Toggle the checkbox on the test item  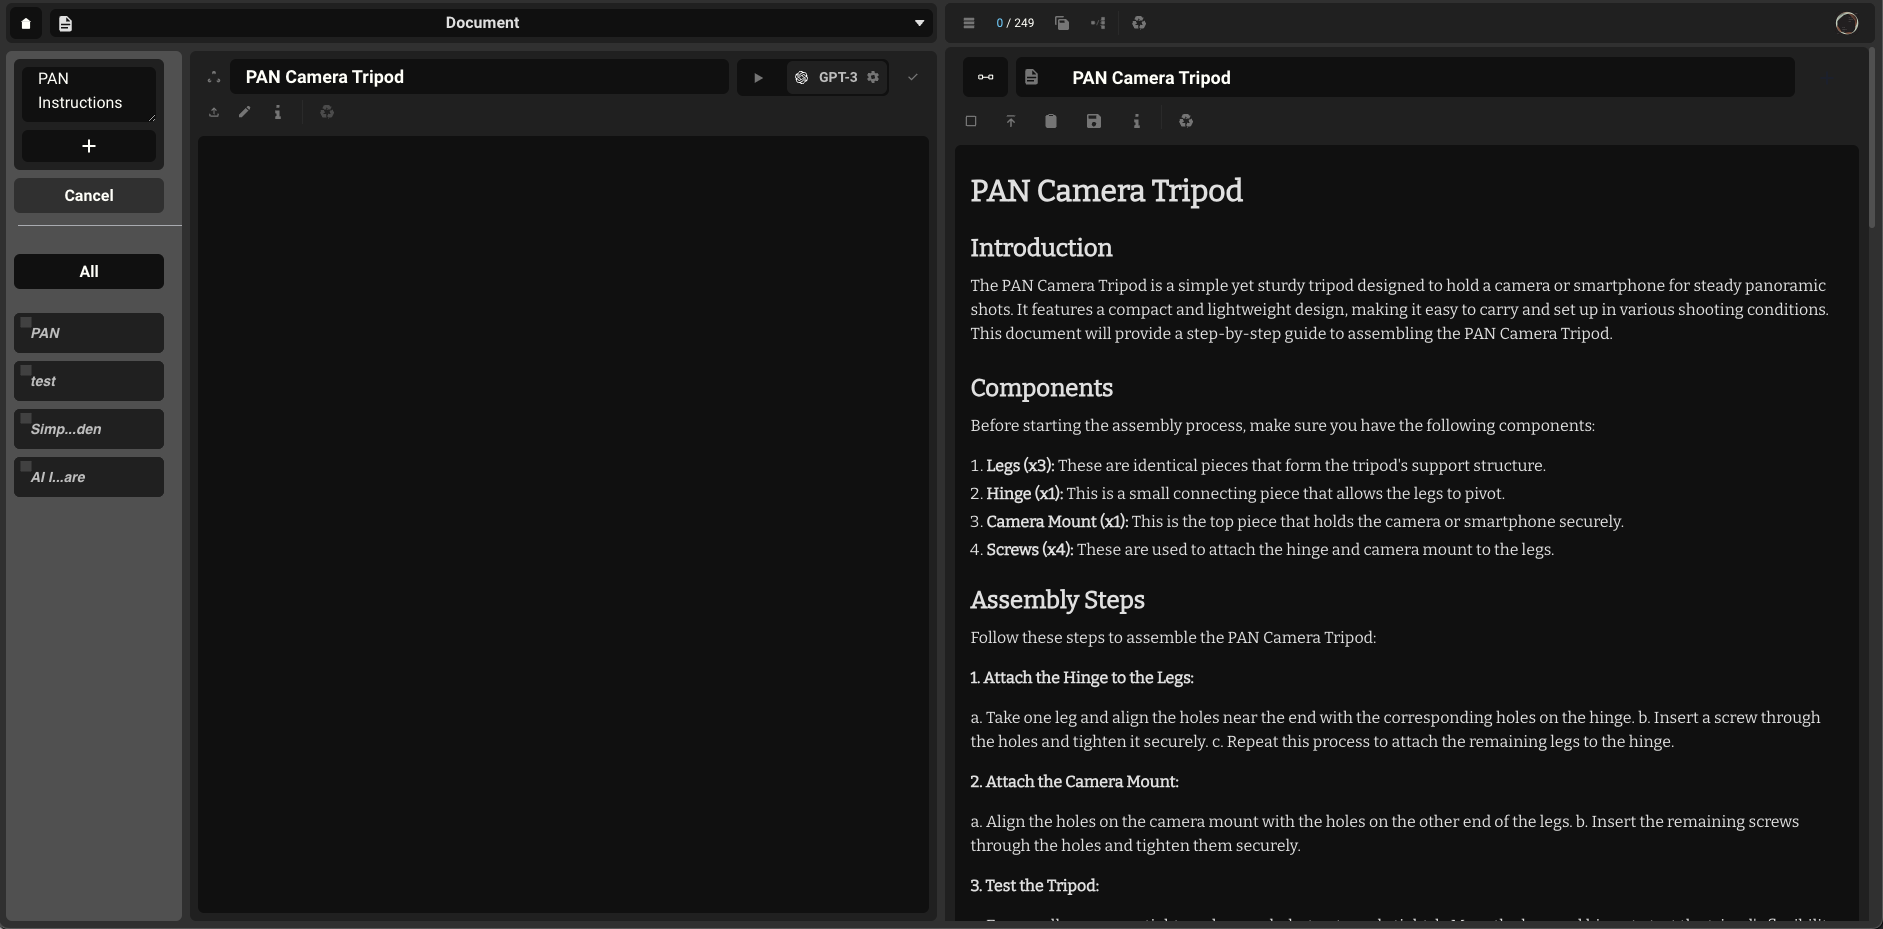[x=26, y=370]
